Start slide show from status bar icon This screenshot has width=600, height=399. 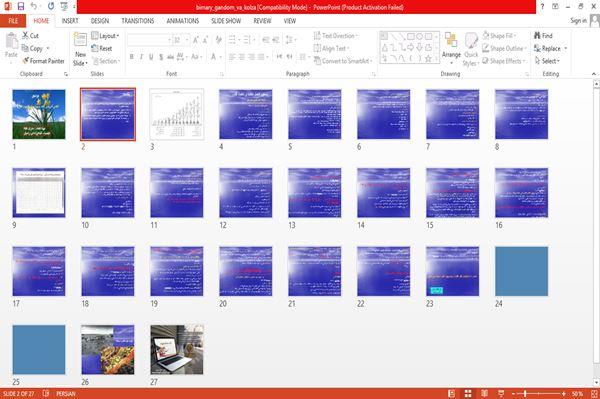(501, 393)
